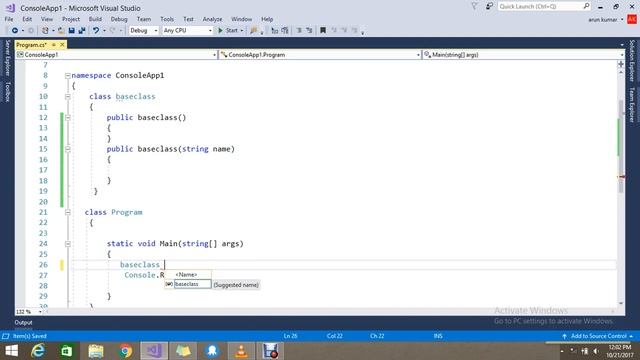The height and width of the screenshot is (360, 640).
Task: Open the Build menu
Action: (95, 19)
